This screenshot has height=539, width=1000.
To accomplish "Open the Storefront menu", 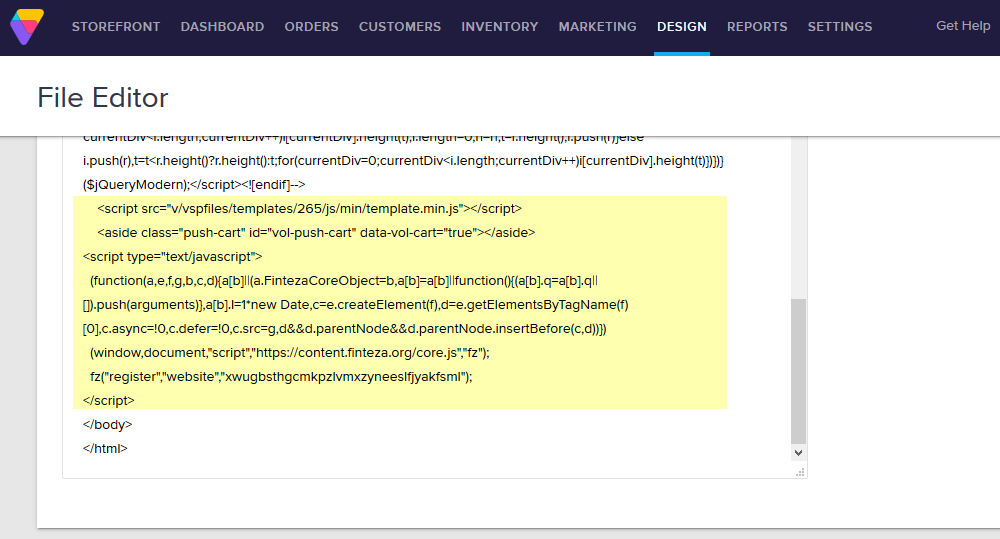I will pyautogui.click(x=115, y=27).
